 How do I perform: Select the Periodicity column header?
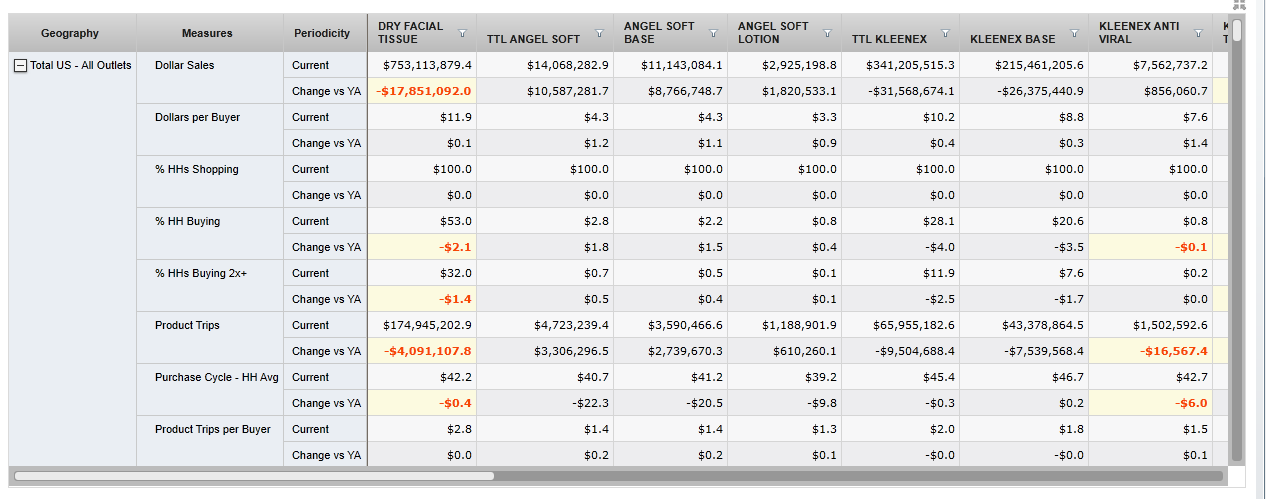click(x=322, y=33)
